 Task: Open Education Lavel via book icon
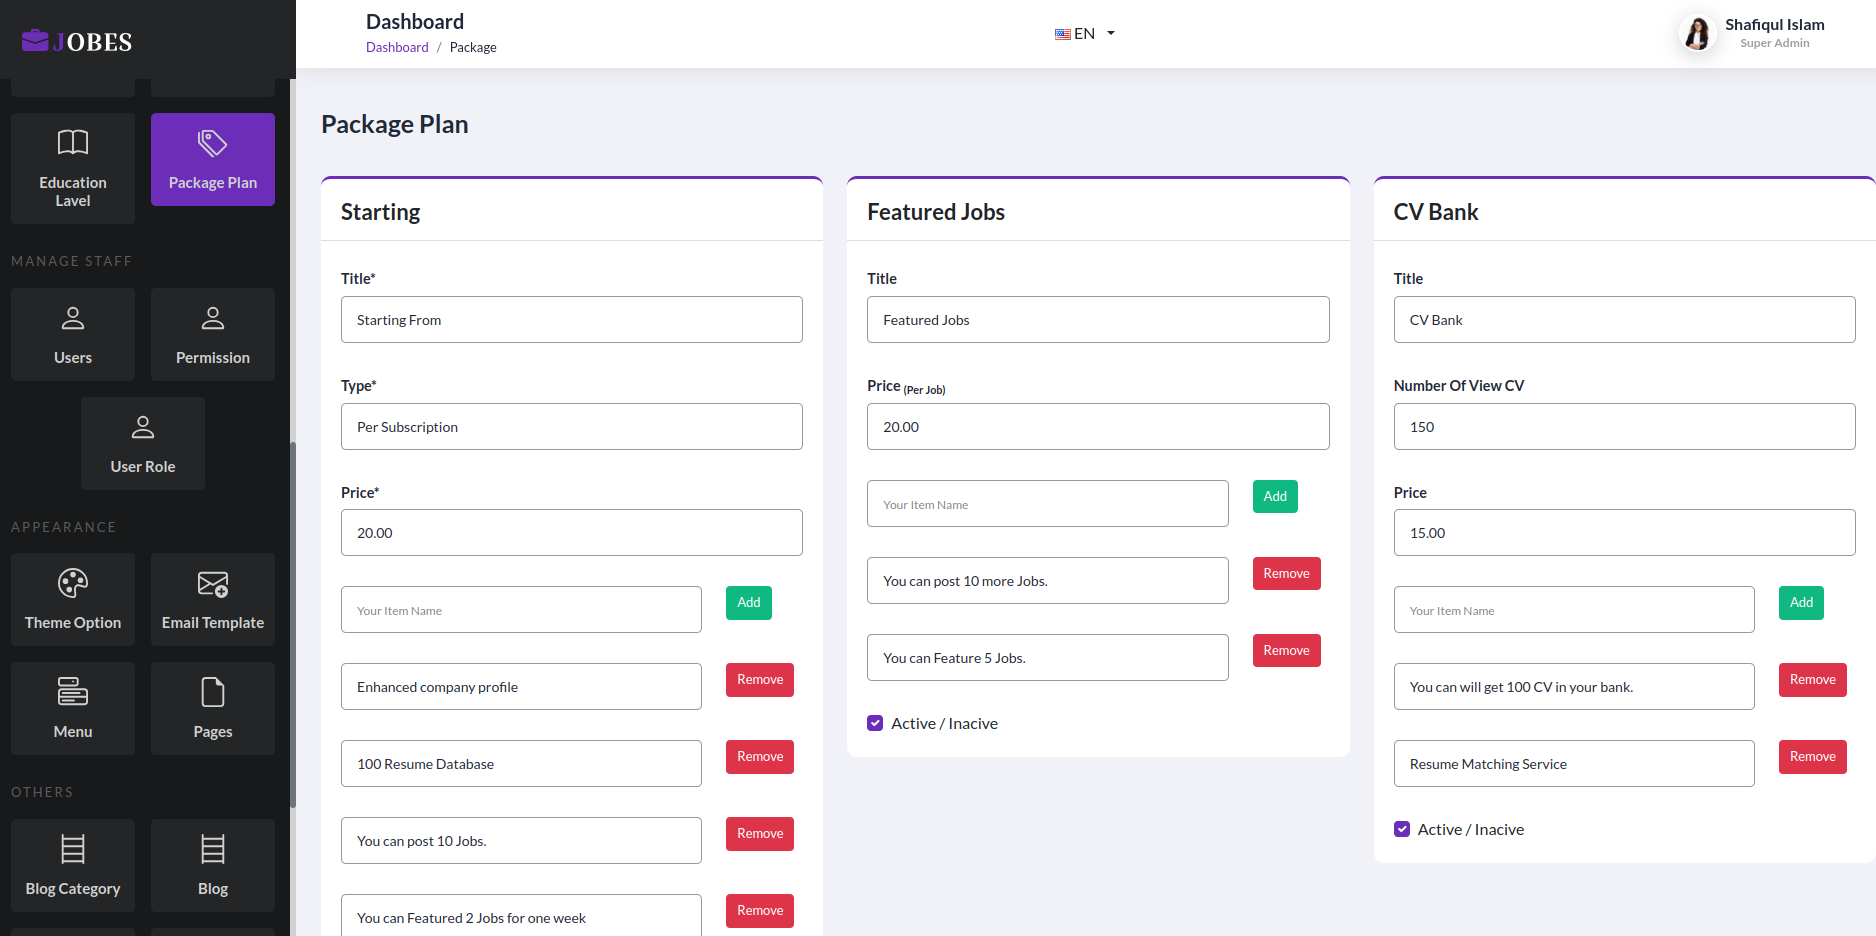point(73,142)
